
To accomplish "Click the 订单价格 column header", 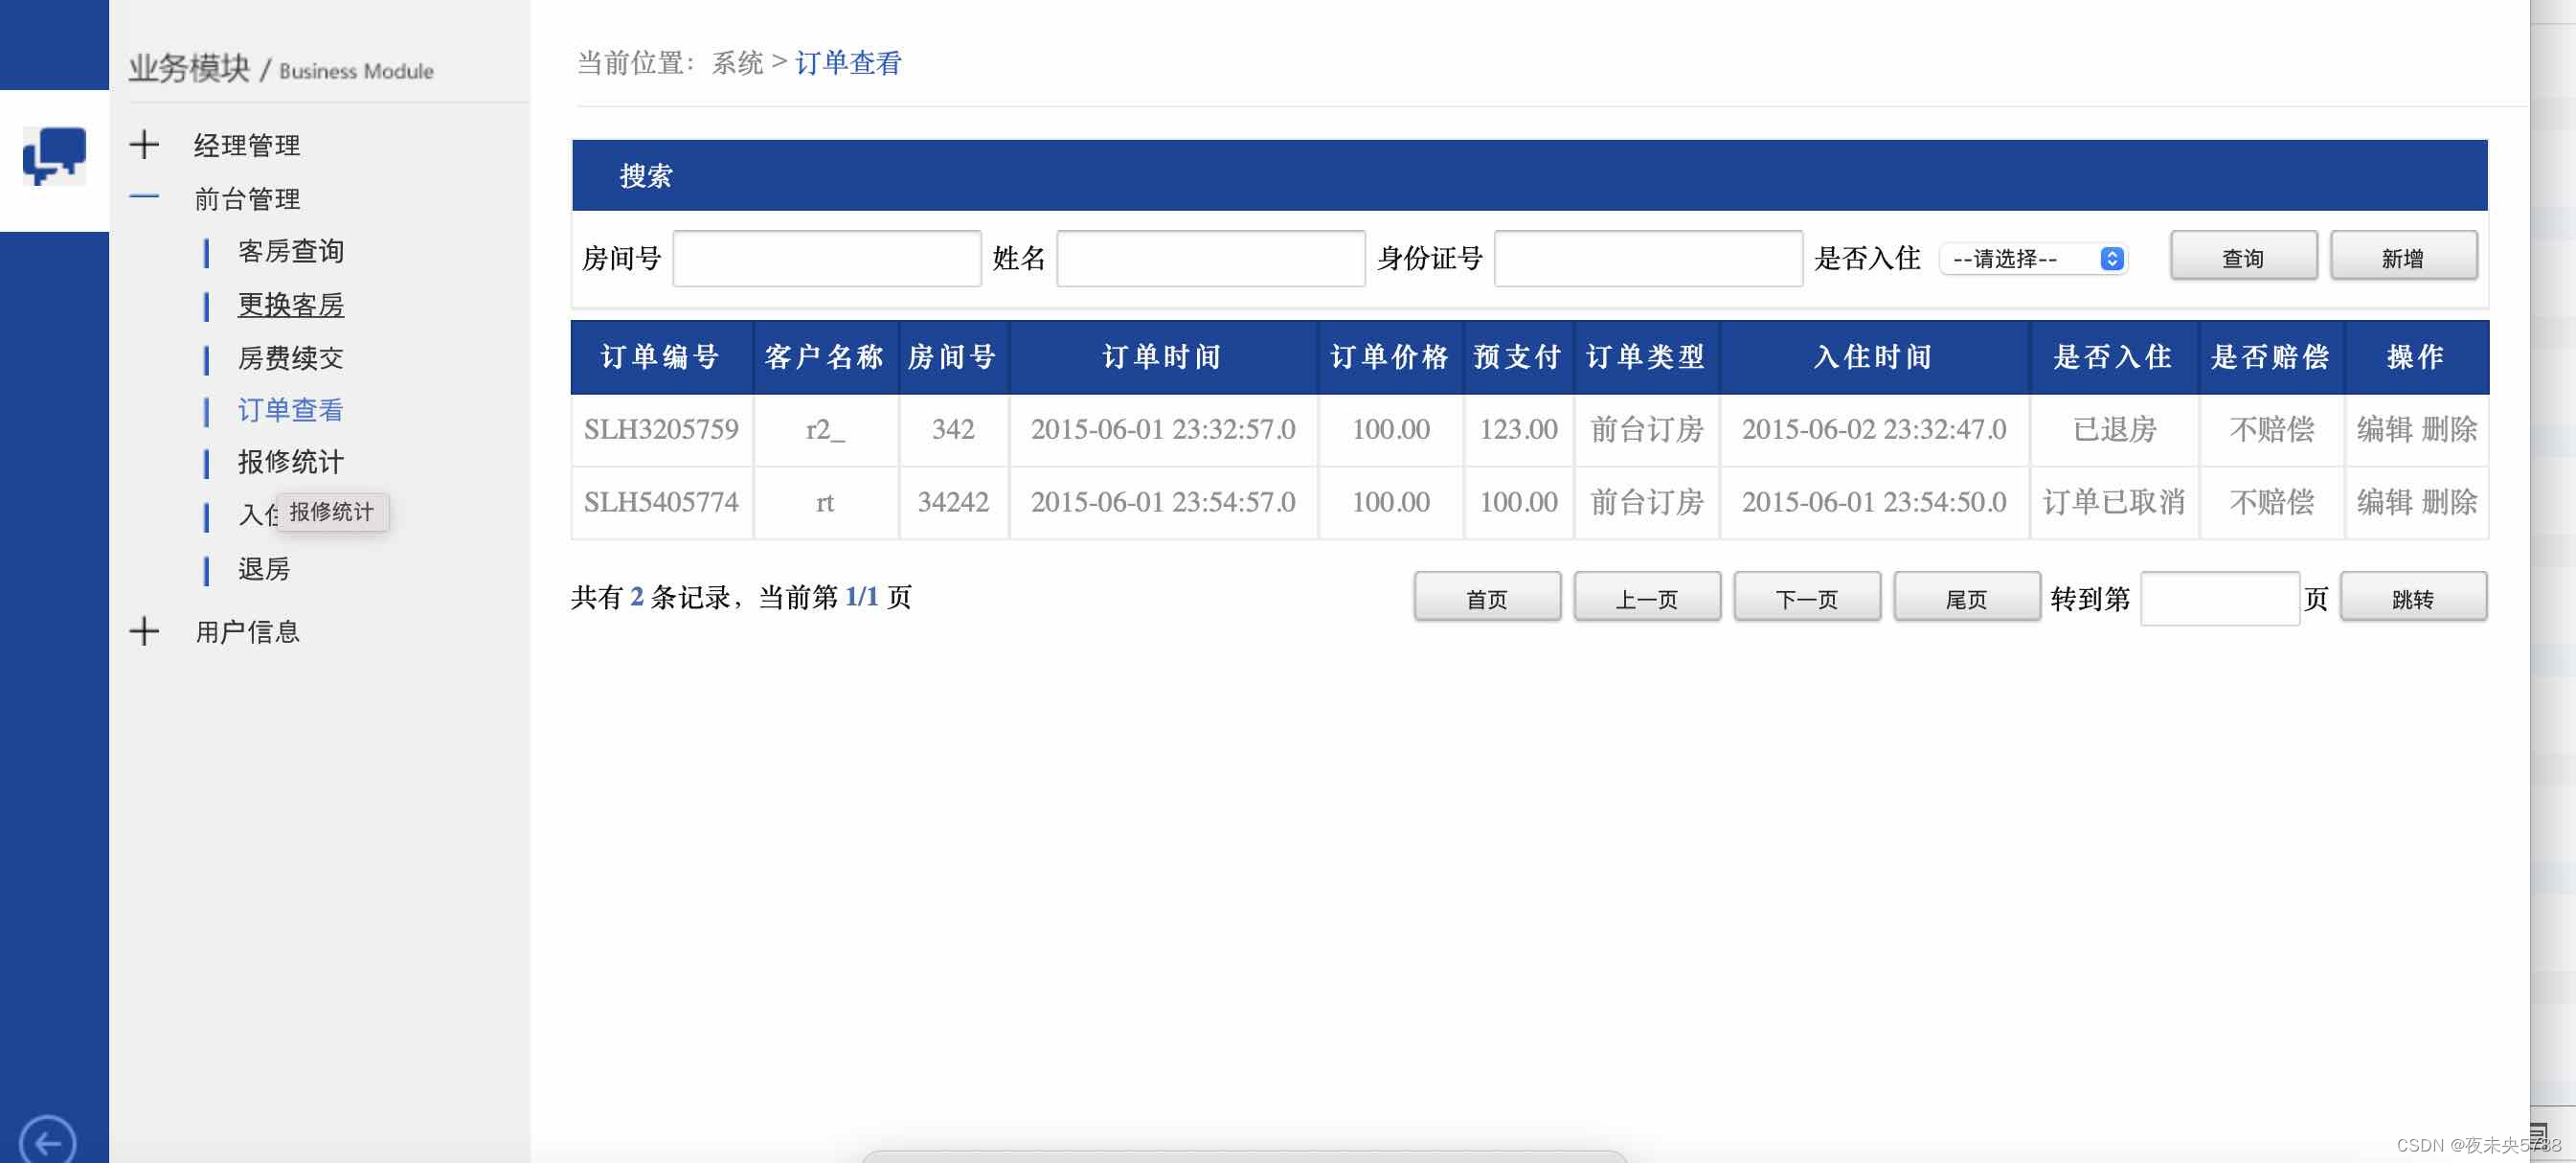I will [1390, 357].
